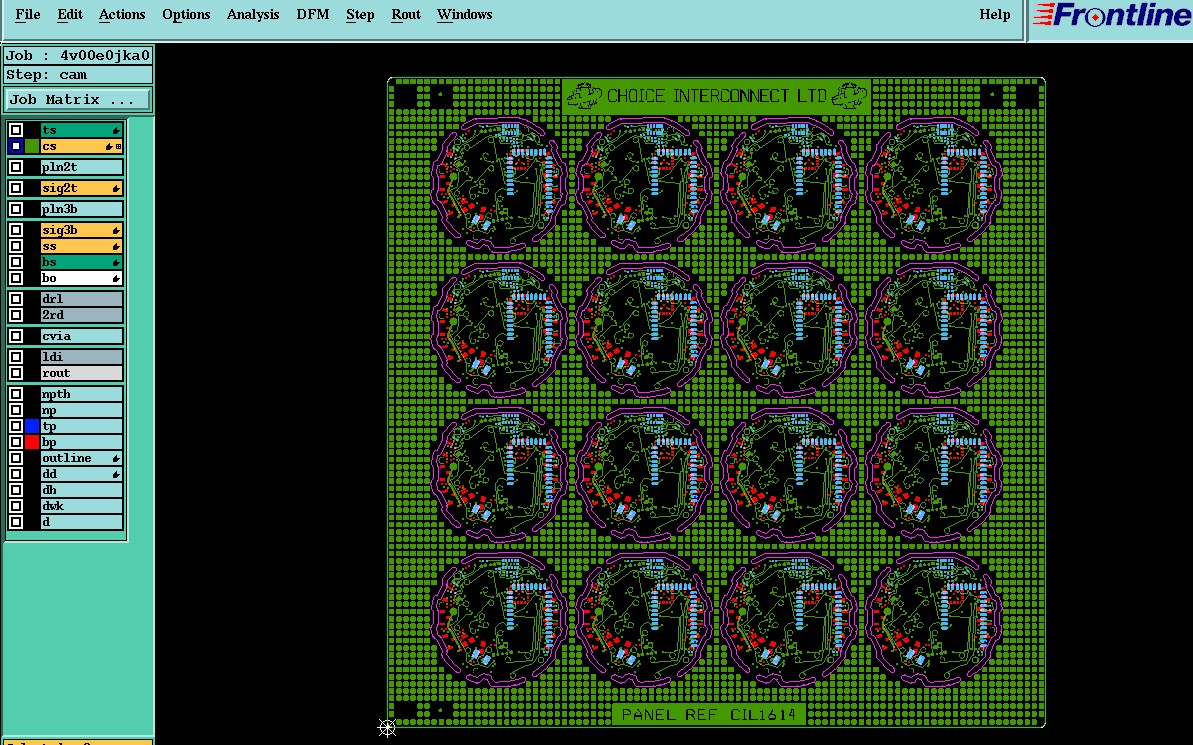Viewport: 1193px width, 745px height.
Task: Click the hand icon on the bo layer
Action: pos(116,278)
